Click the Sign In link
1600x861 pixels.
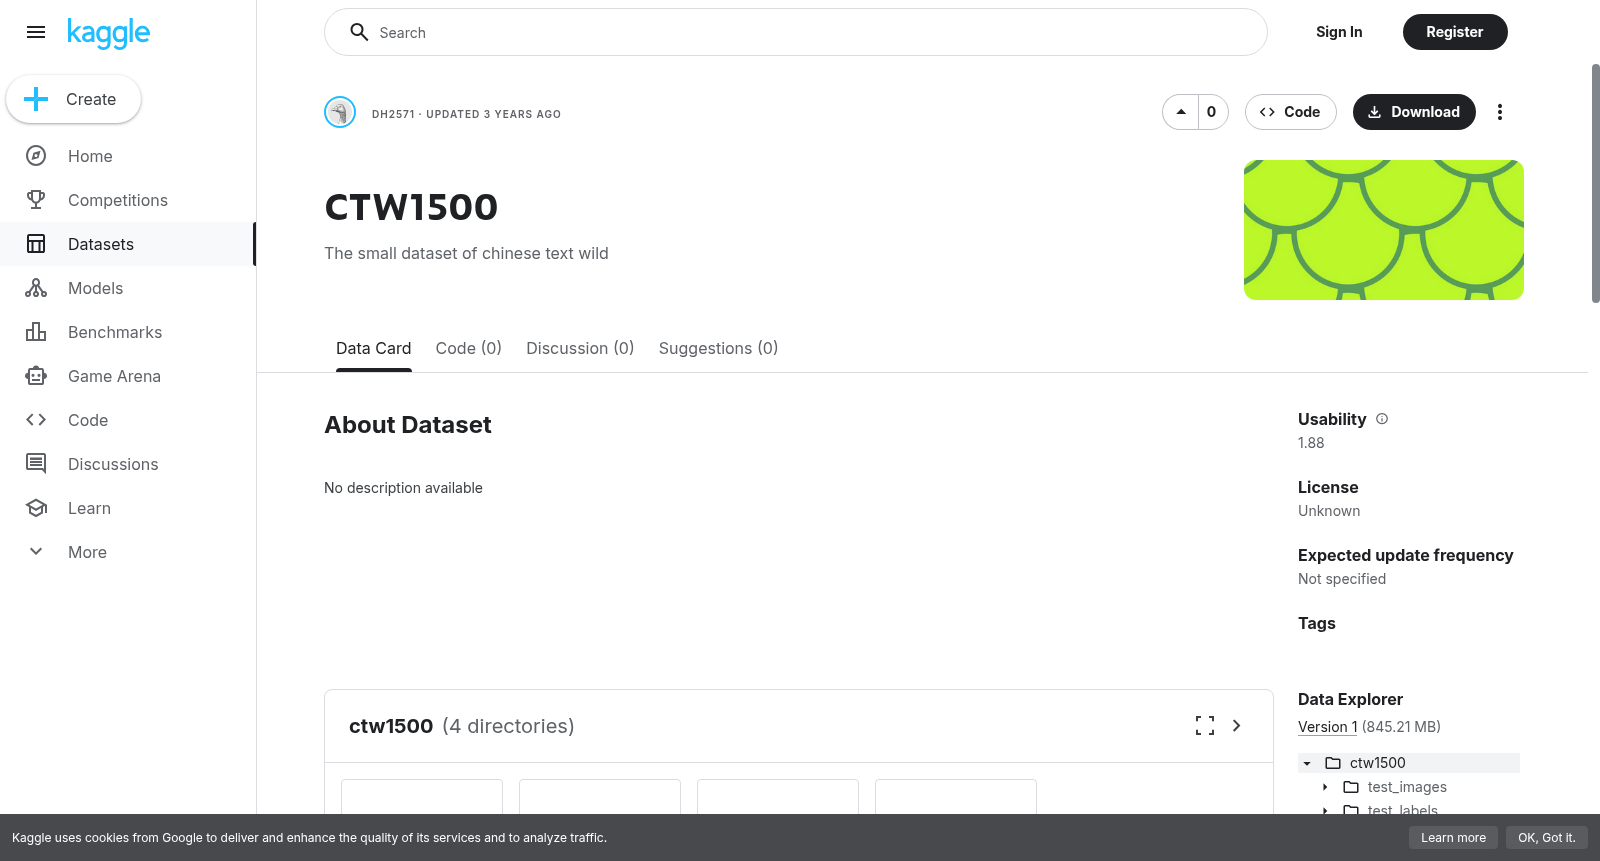(x=1339, y=32)
